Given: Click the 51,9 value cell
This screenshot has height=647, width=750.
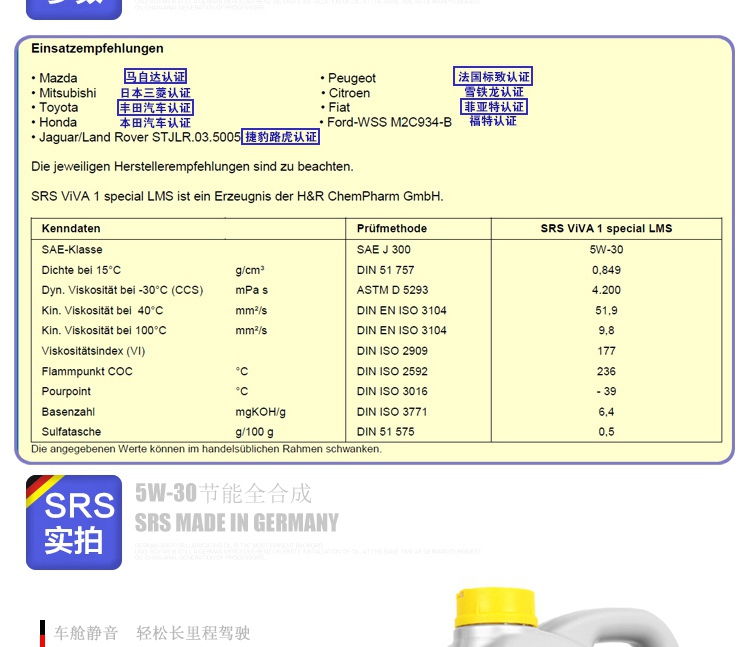Looking at the screenshot, I should coord(606,310).
